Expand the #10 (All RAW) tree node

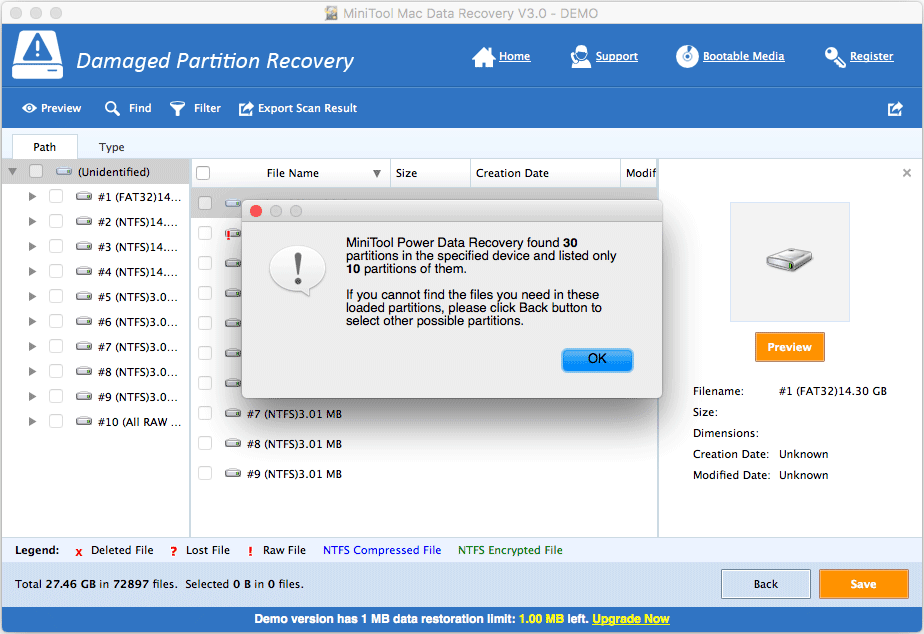[x=32, y=422]
